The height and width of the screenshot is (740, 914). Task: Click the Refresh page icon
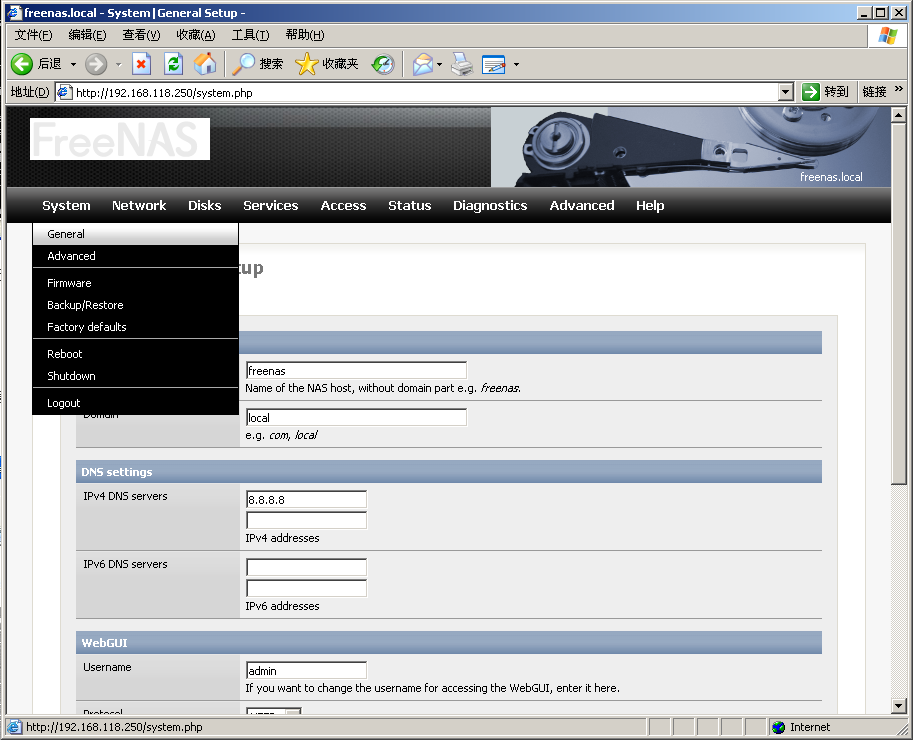[x=173, y=64]
